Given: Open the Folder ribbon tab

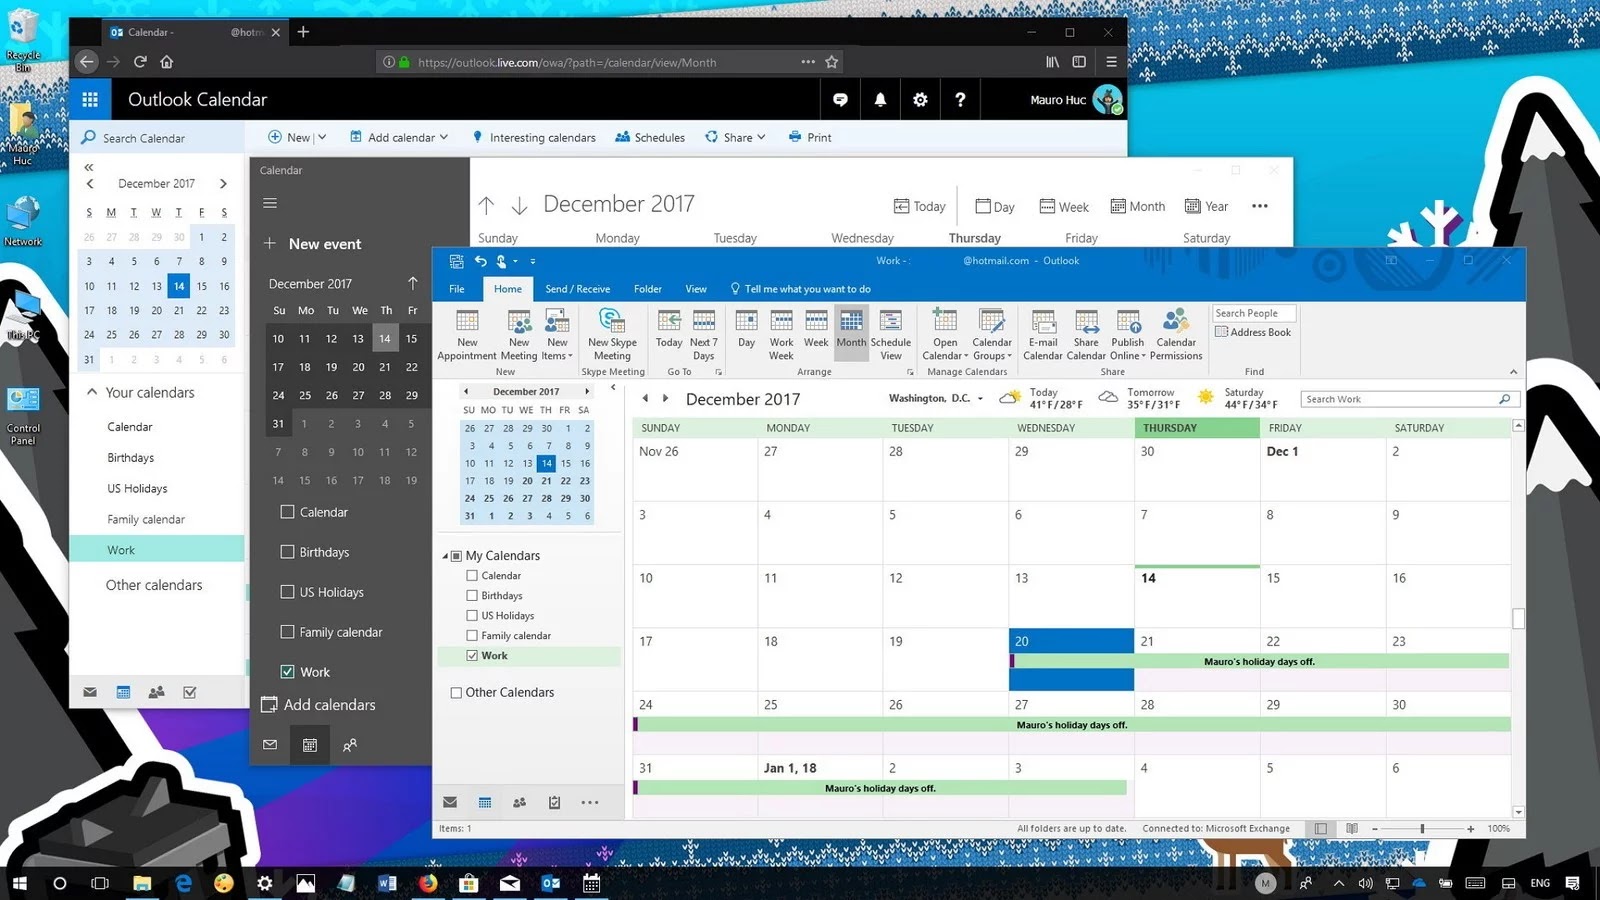Looking at the screenshot, I should coord(648,289).
